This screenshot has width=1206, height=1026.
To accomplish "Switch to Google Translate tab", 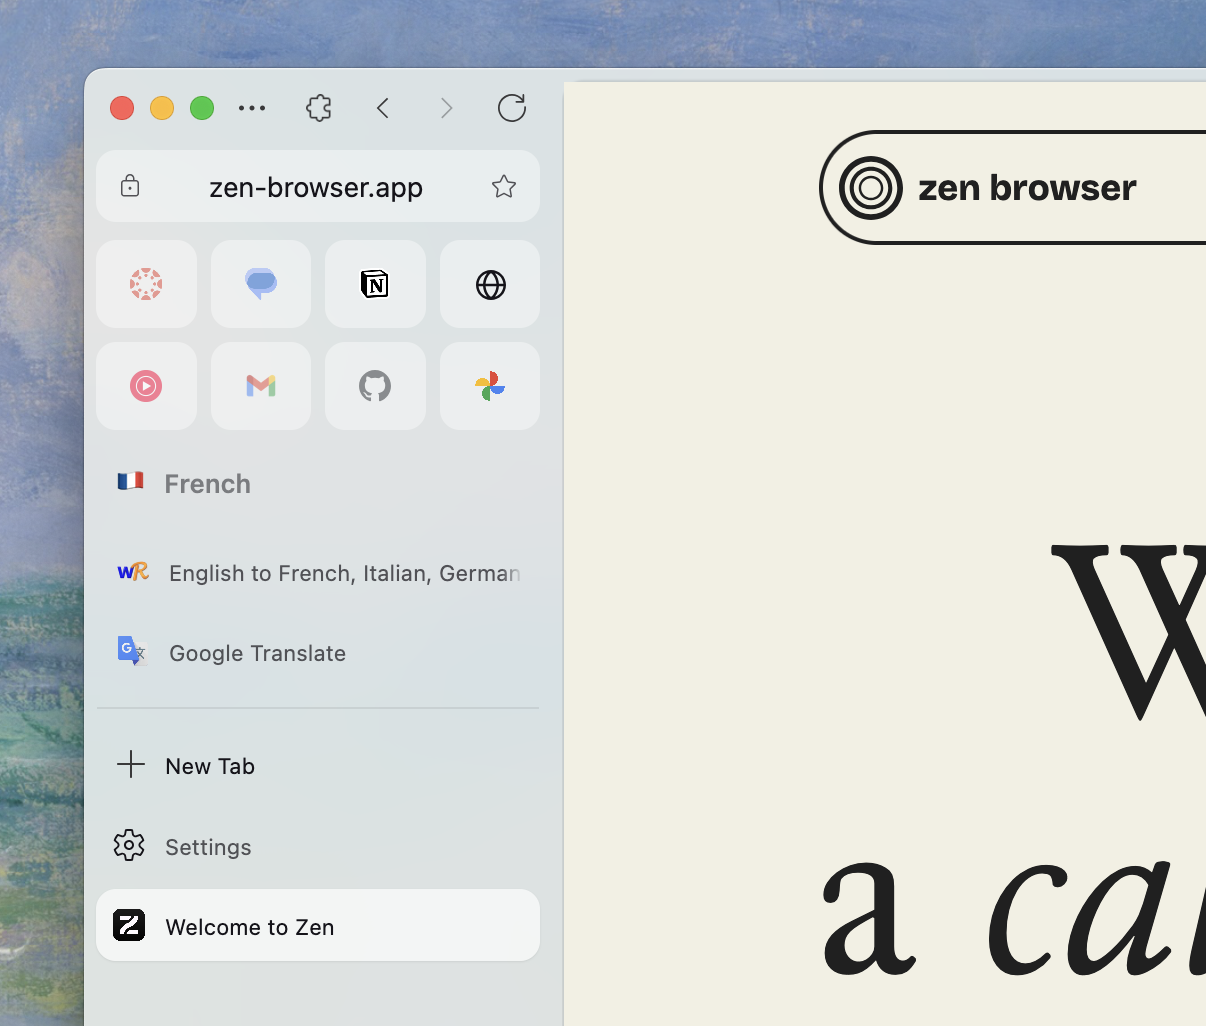I will 318,653.
